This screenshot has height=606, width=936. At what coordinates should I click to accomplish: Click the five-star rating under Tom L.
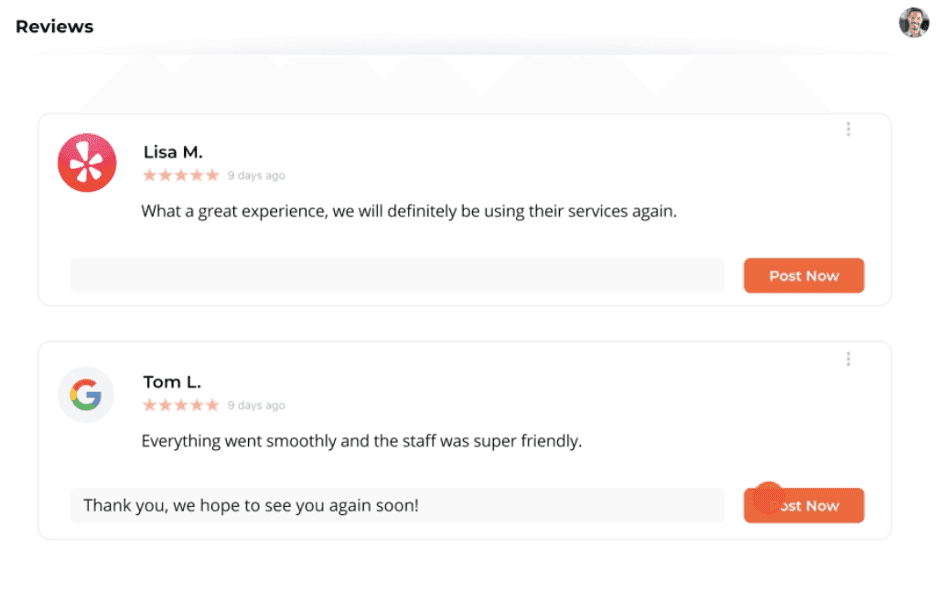[180, 404]
